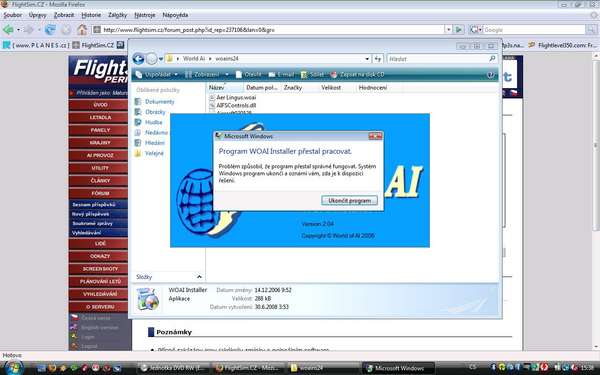Image resolution: width=600 pixels, height=375 pixels.
Task: Close the Microsoft Windows error dialog
Action: tap(375, 136)
